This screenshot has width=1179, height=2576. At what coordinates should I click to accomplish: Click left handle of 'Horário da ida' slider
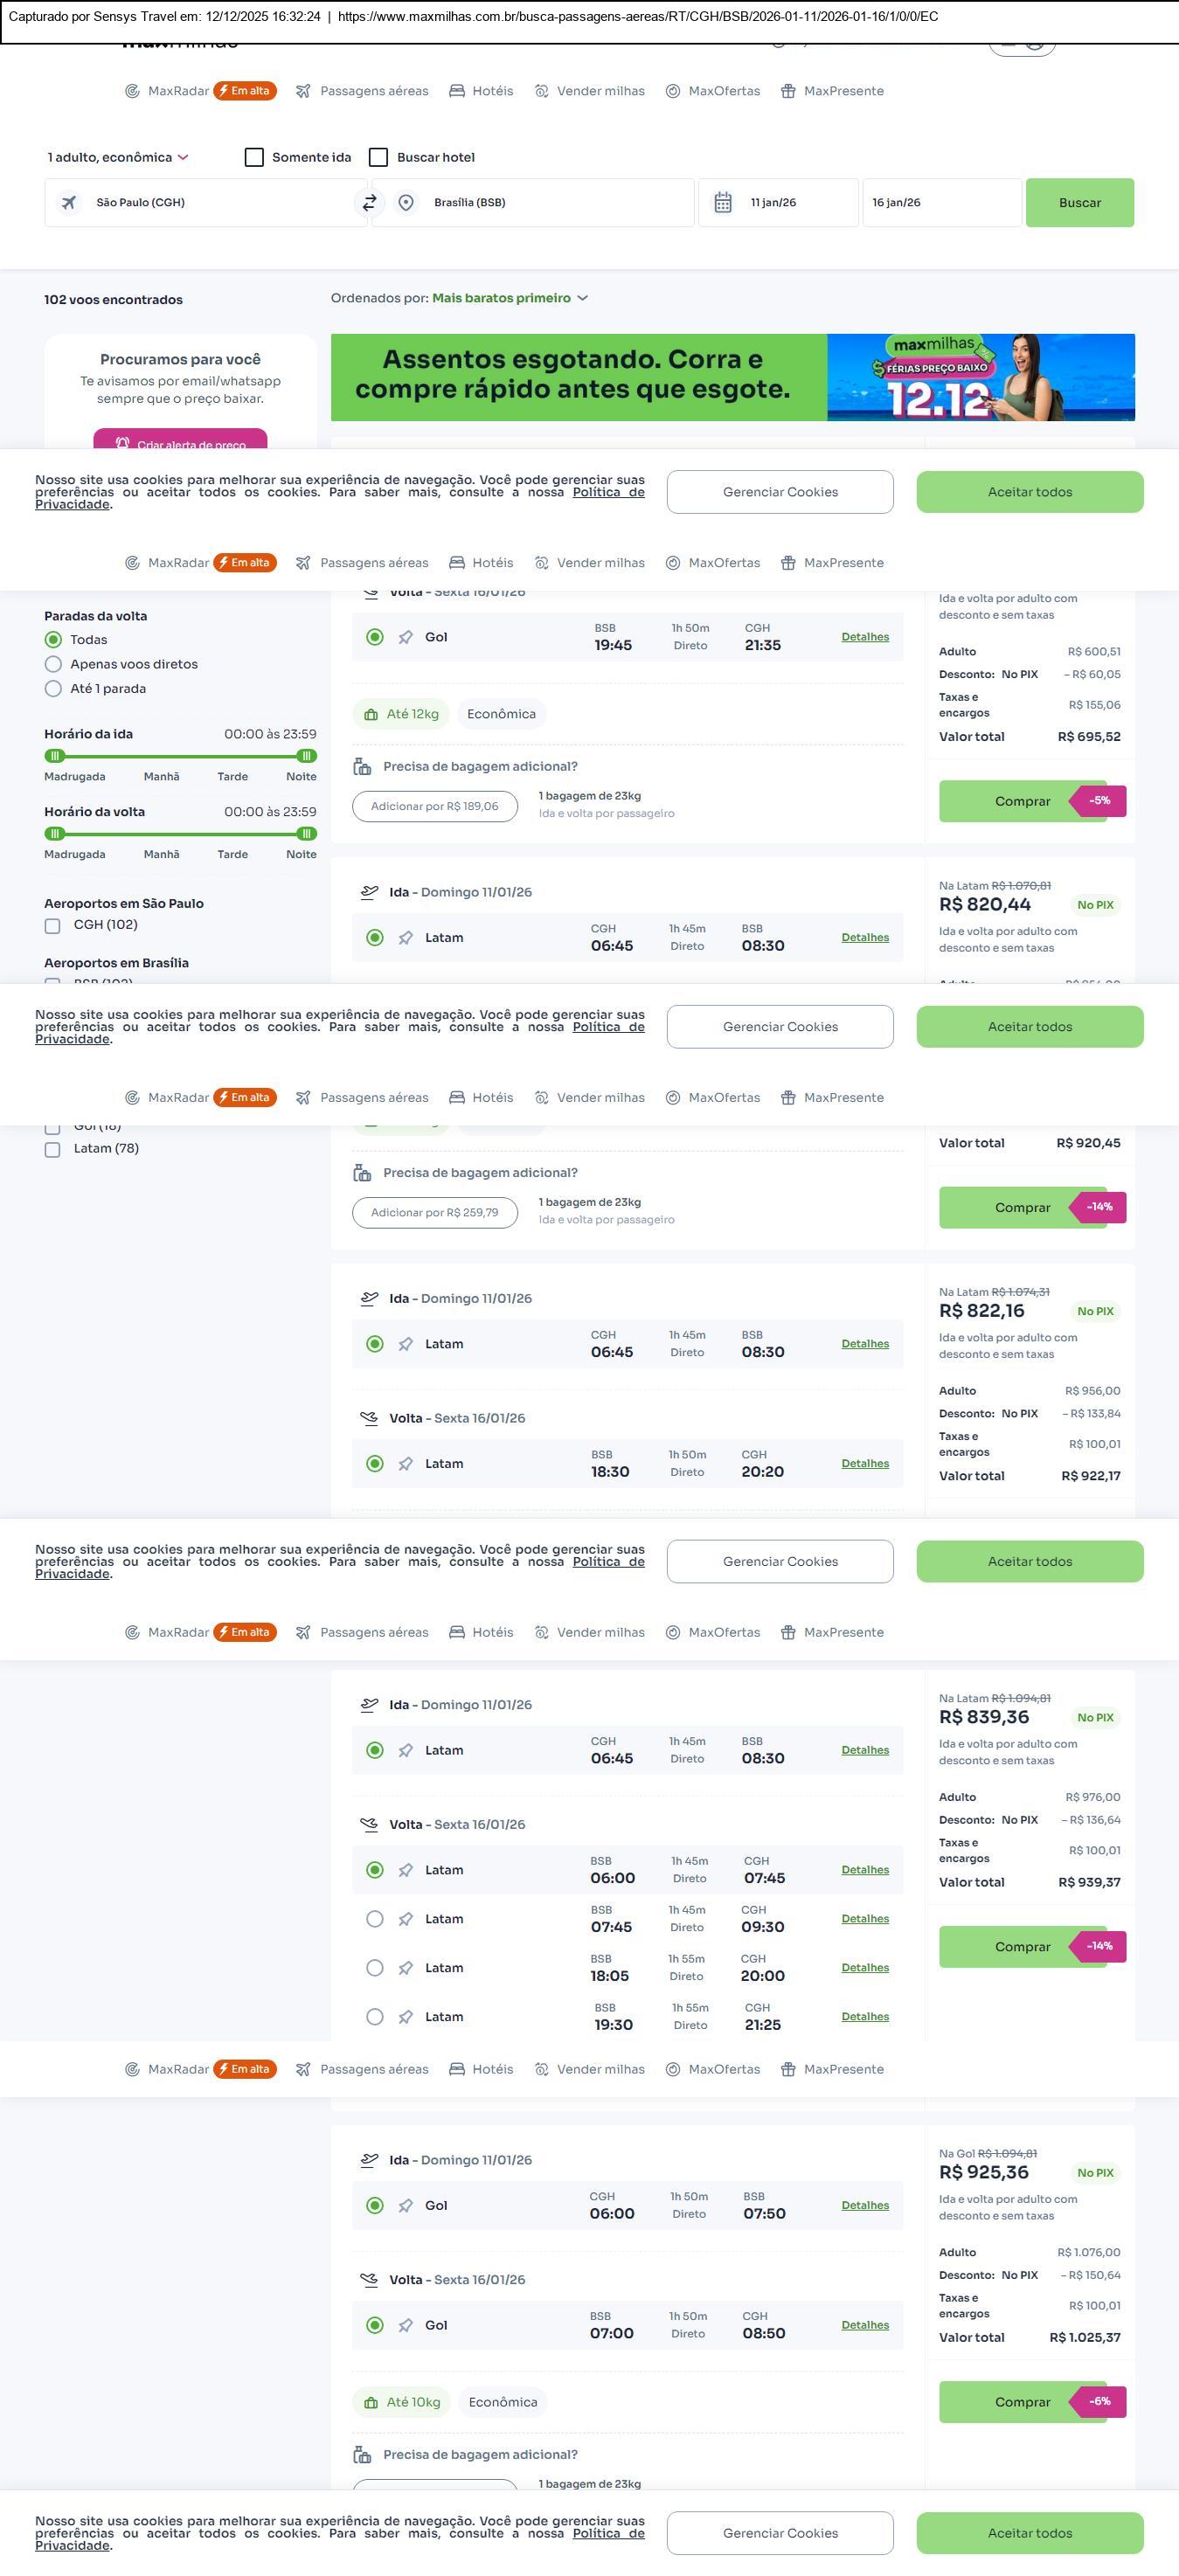click(x=56, y=756)
